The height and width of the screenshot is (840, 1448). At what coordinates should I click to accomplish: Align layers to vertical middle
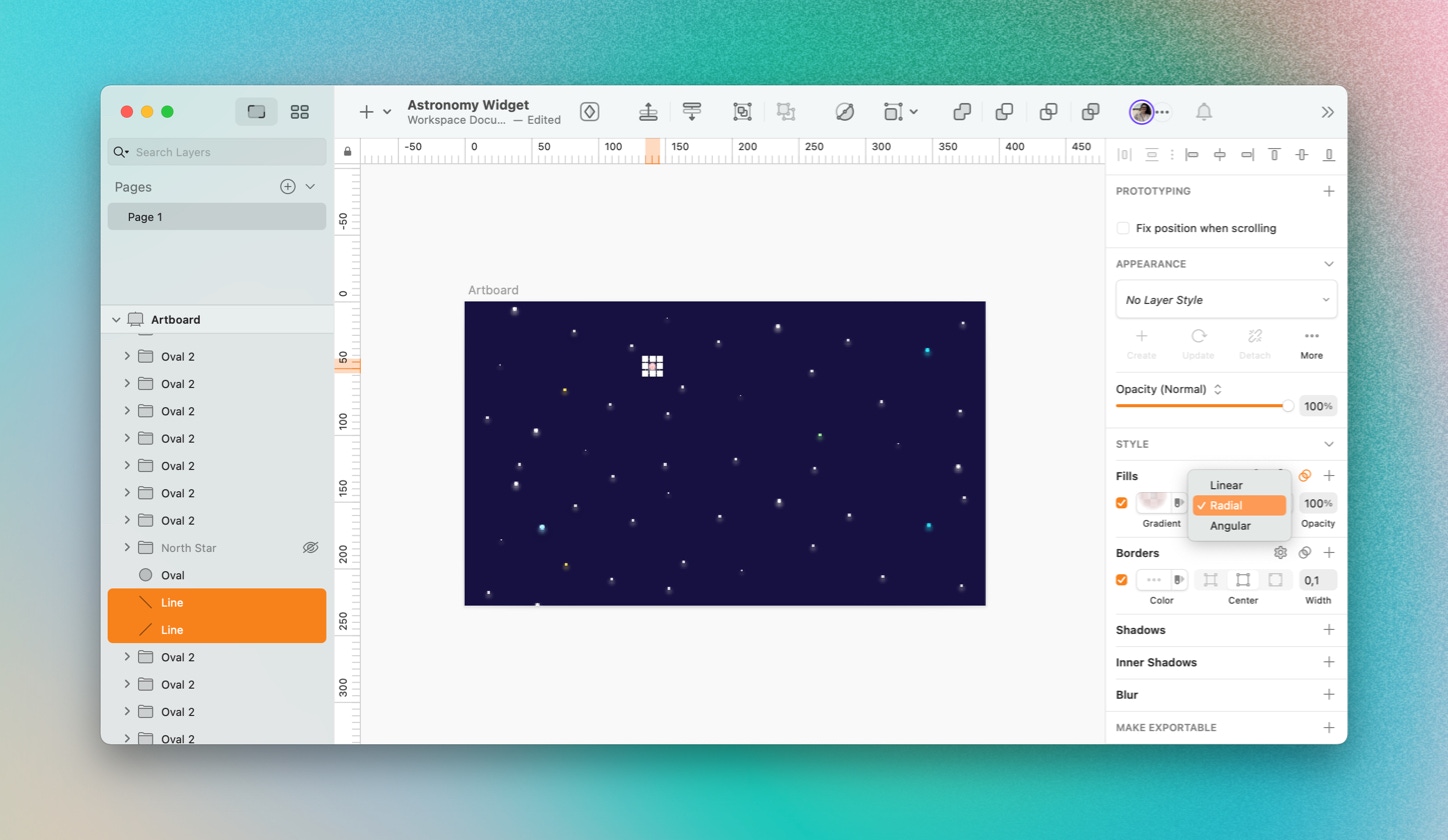[x=1301, y=155]
